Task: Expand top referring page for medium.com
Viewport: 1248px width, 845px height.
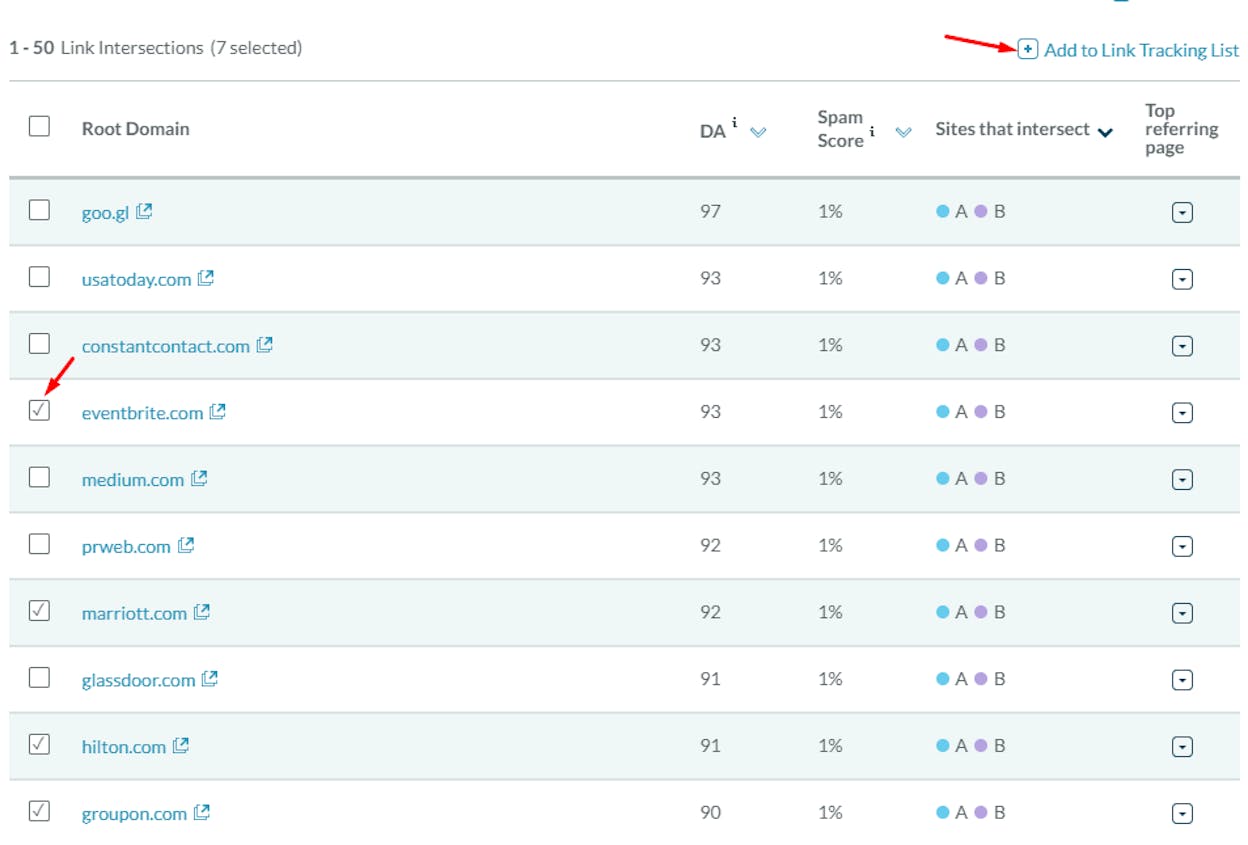Action: click(x=1182, y=479)
